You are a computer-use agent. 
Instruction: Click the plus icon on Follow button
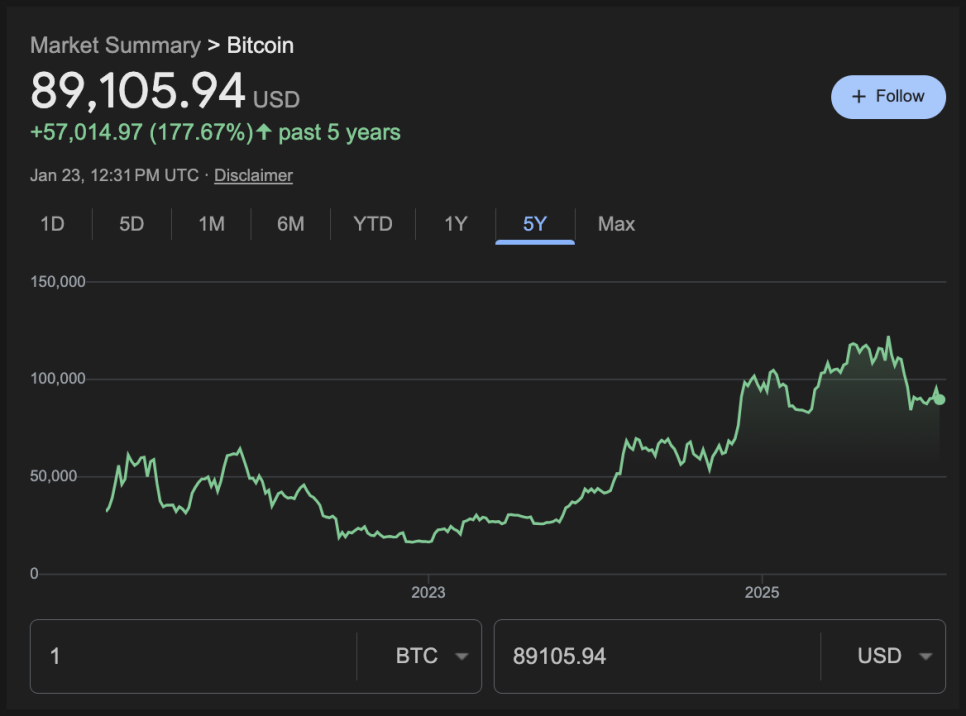point(858,97)
